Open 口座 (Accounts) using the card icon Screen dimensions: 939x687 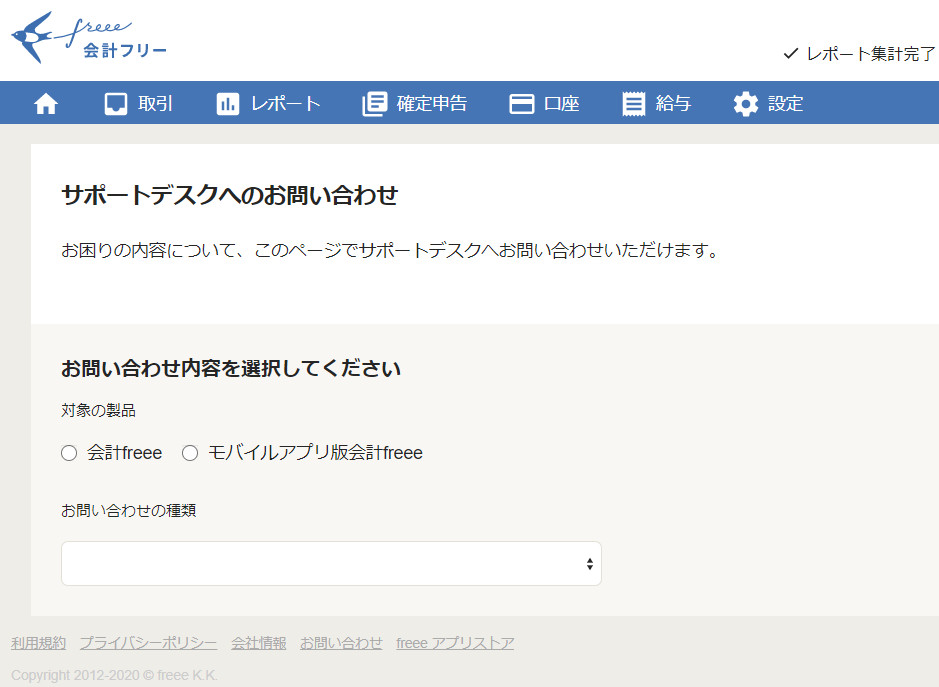523,102
